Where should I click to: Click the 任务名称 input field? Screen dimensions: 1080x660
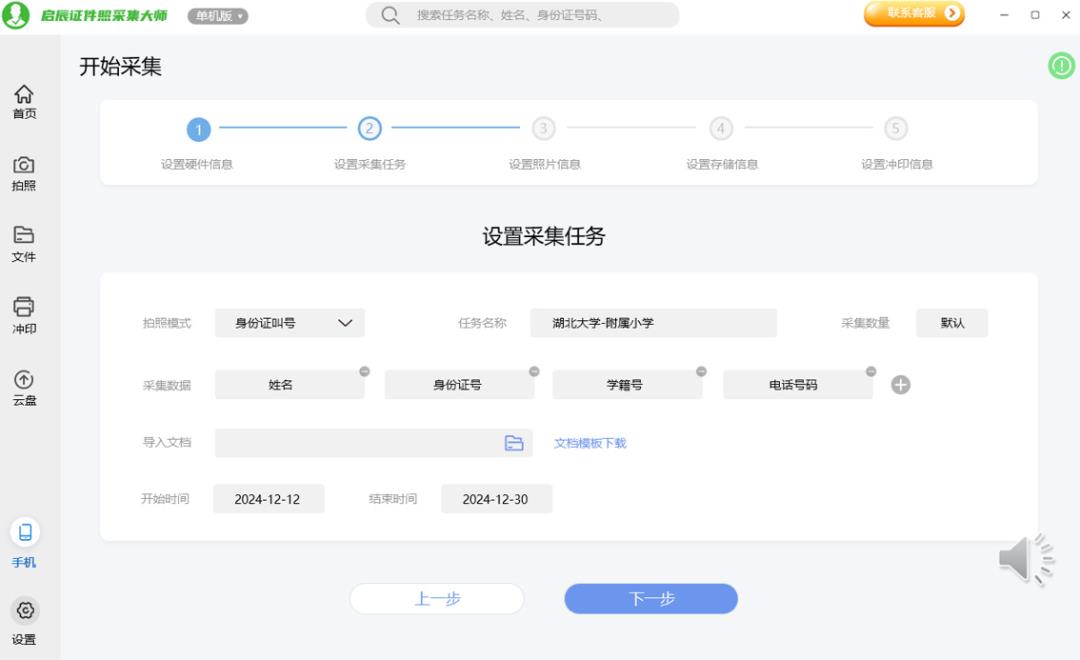tap(653, 323)
